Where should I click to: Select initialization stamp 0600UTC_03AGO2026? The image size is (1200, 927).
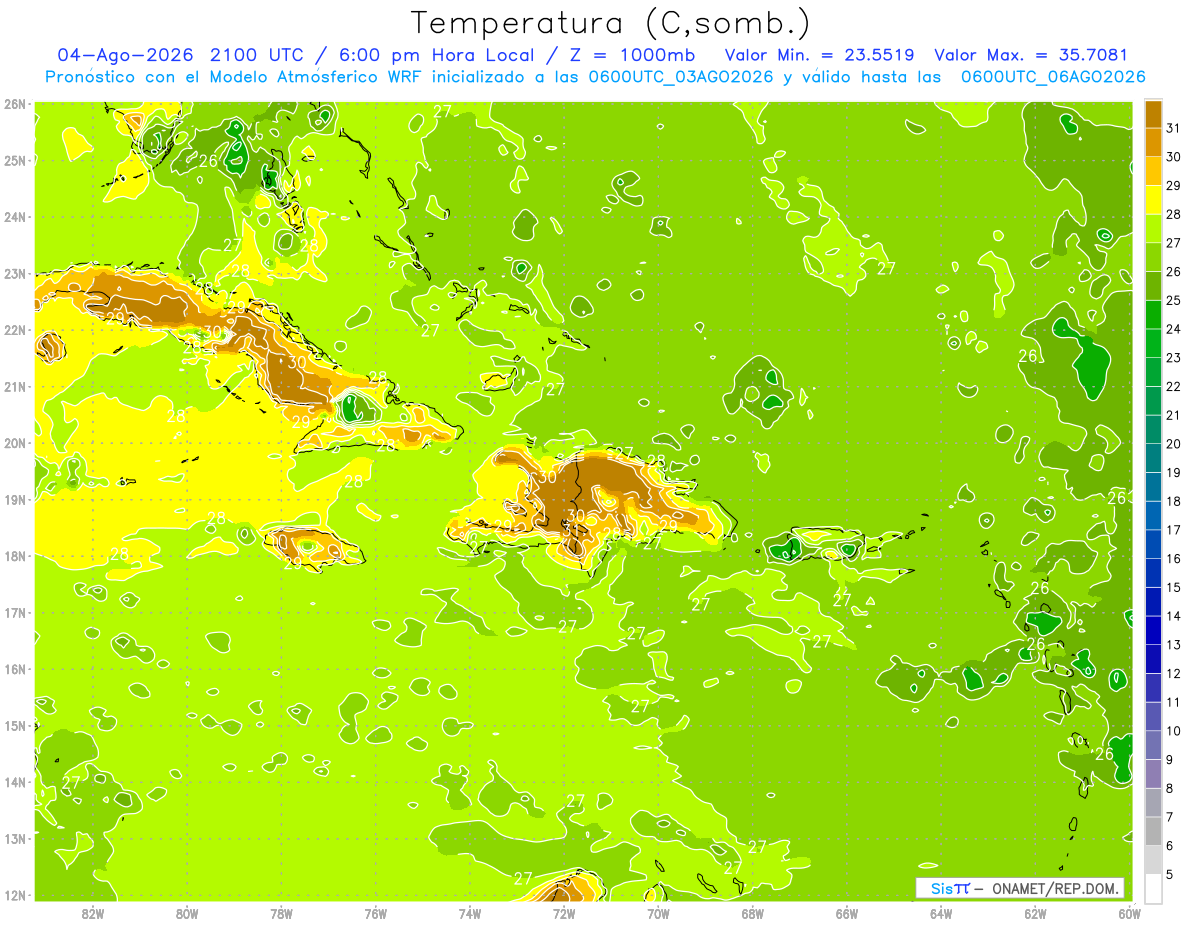tap(682, 77)
